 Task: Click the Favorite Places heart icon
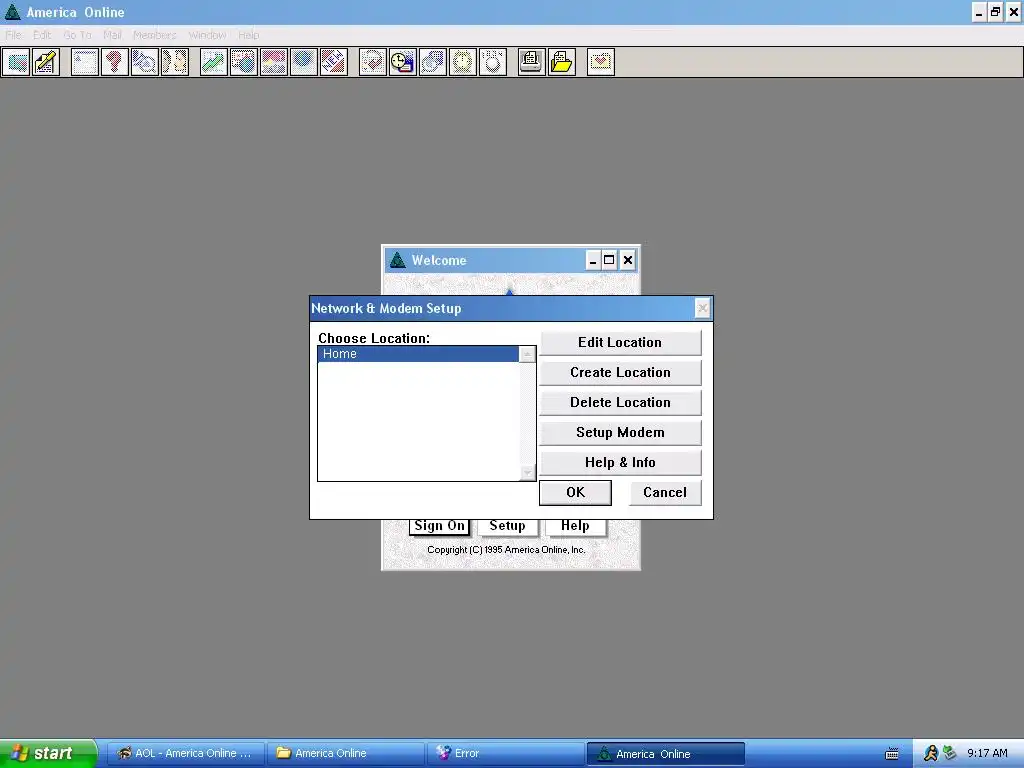[x=601, y=62]
